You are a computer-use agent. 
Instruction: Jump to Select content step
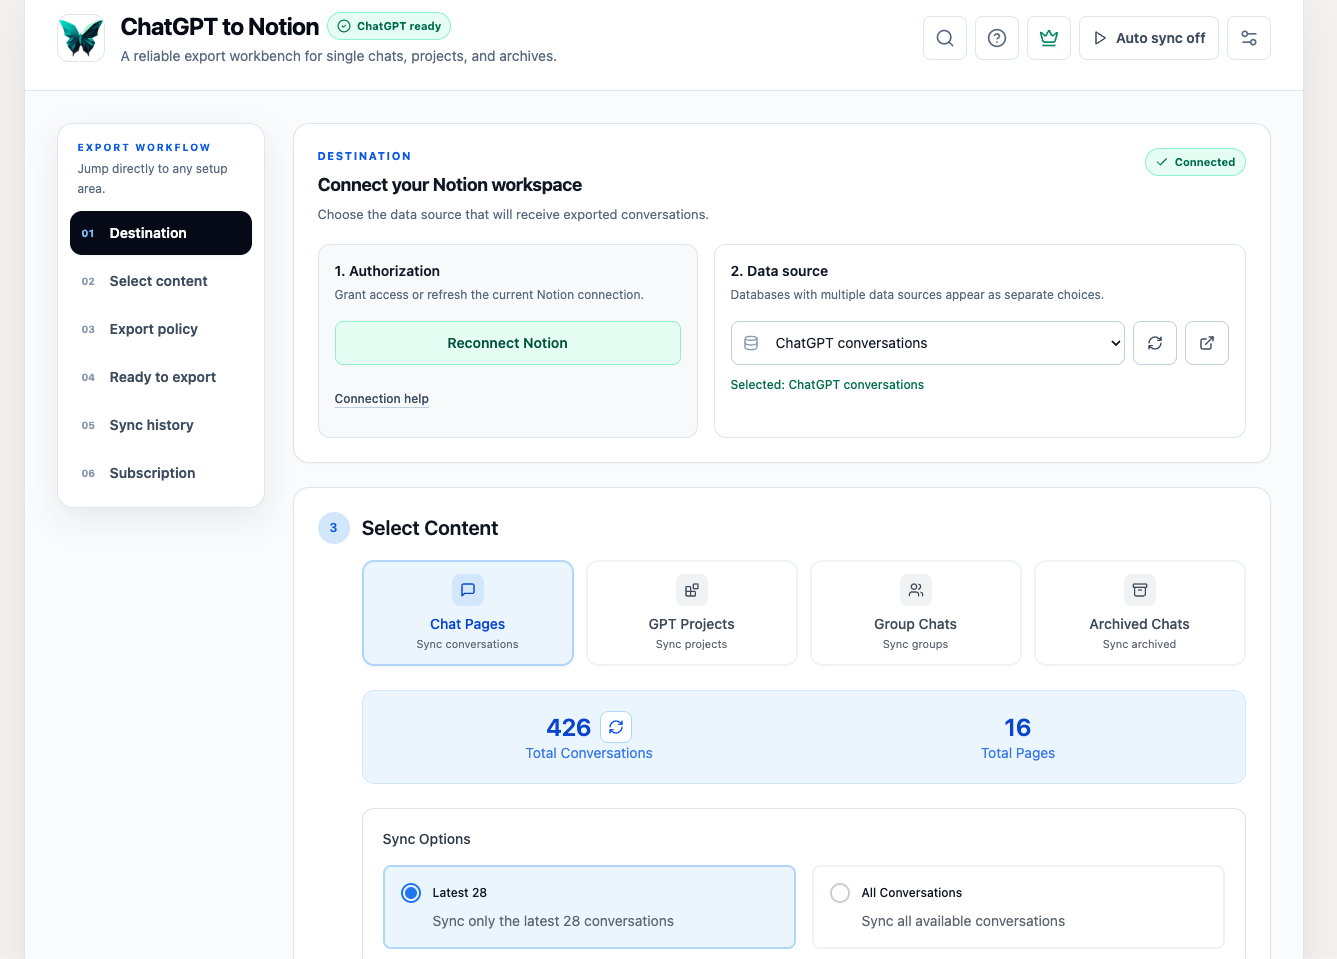[x=161, y=281]
